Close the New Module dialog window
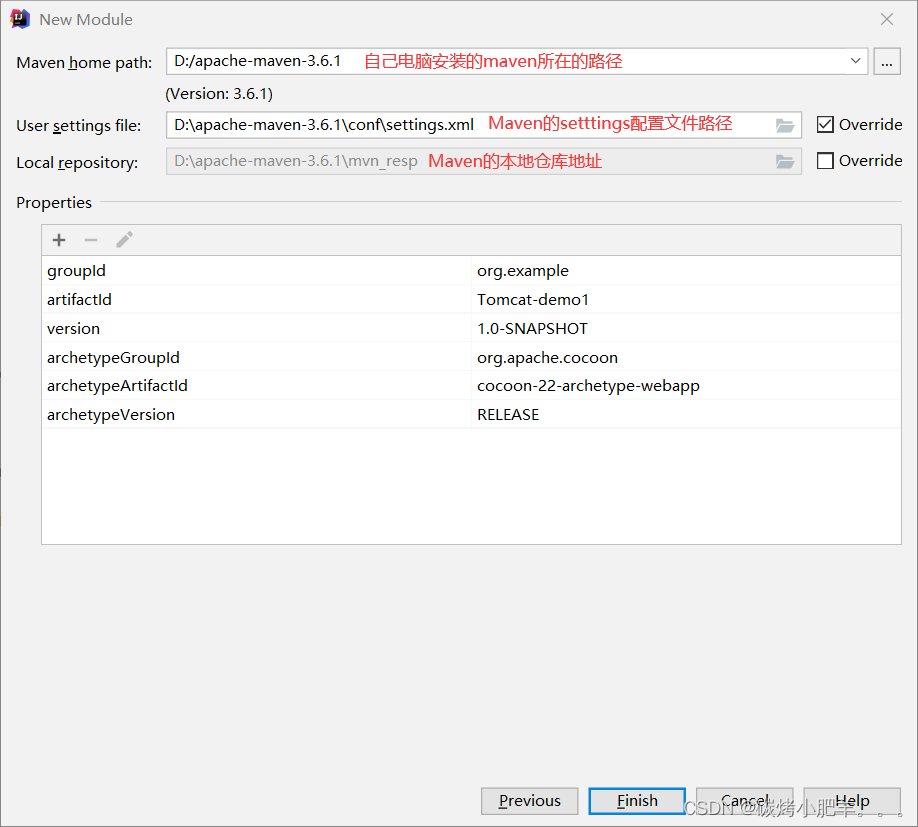The height and width of the screenshot is (827, 918). (x=887, y=19)
